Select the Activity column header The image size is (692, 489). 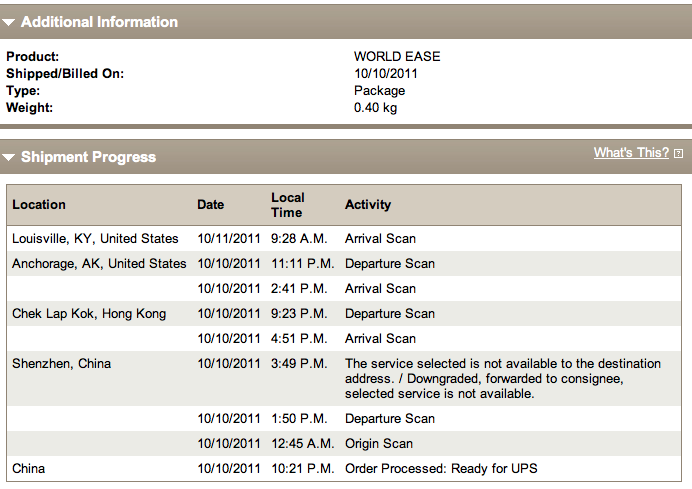pos(368,205)
